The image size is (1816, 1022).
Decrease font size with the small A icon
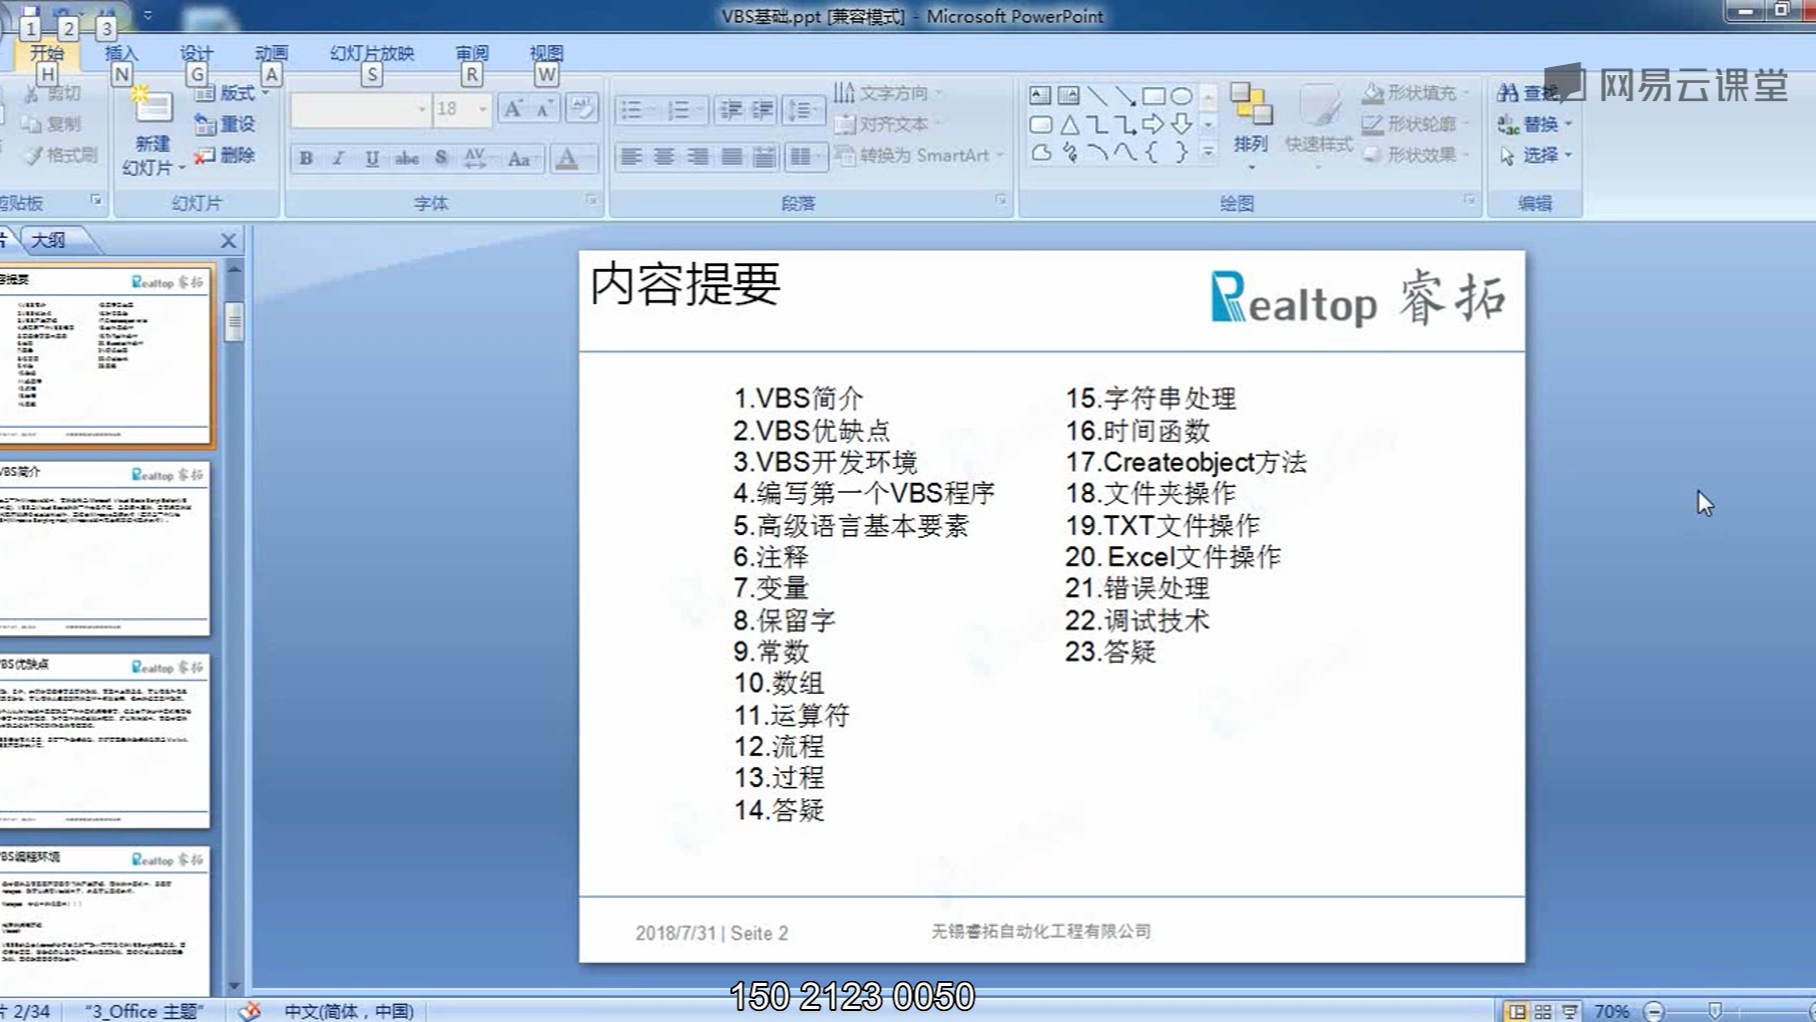point(544,109)
